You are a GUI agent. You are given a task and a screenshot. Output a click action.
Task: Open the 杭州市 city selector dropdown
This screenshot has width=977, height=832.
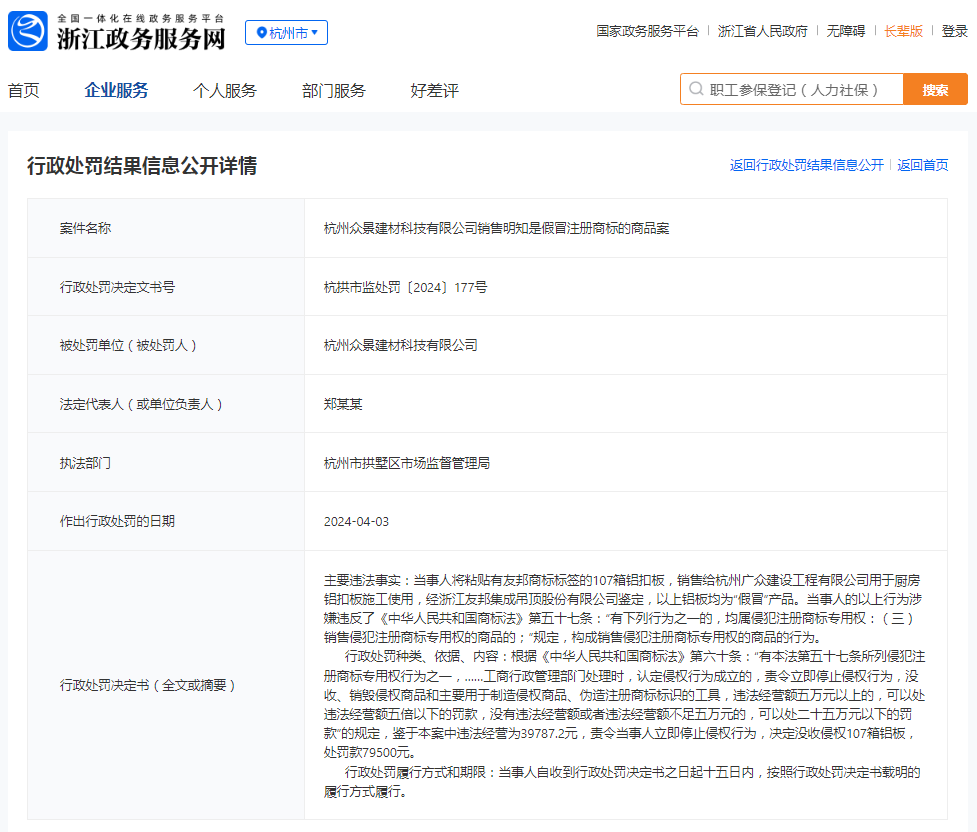[287, 32]
